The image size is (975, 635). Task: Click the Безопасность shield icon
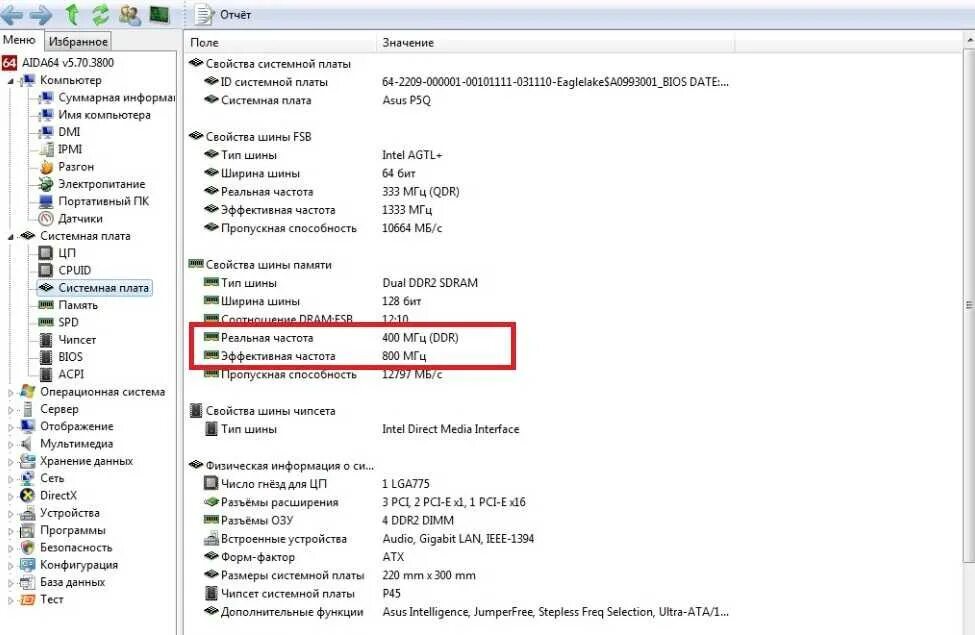[27, 548]
